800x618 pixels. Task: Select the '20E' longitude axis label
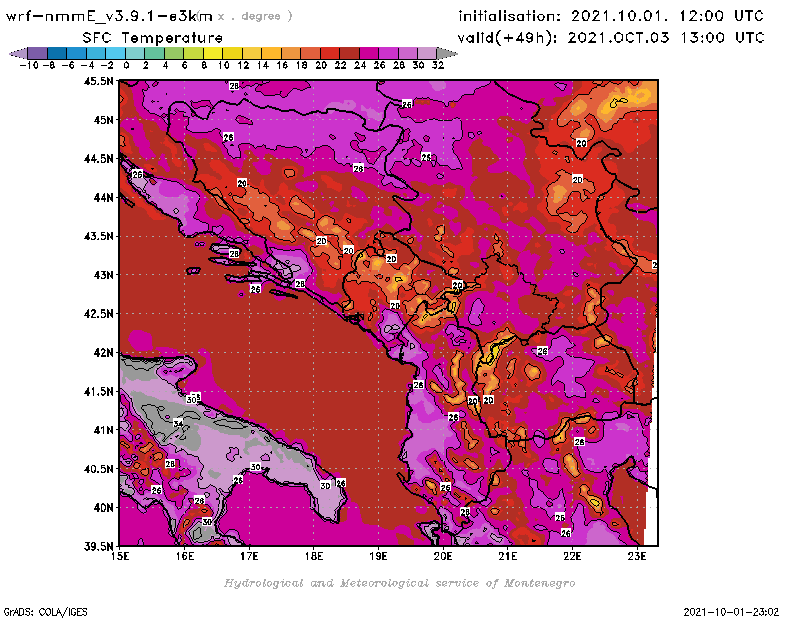click(443, 556)
